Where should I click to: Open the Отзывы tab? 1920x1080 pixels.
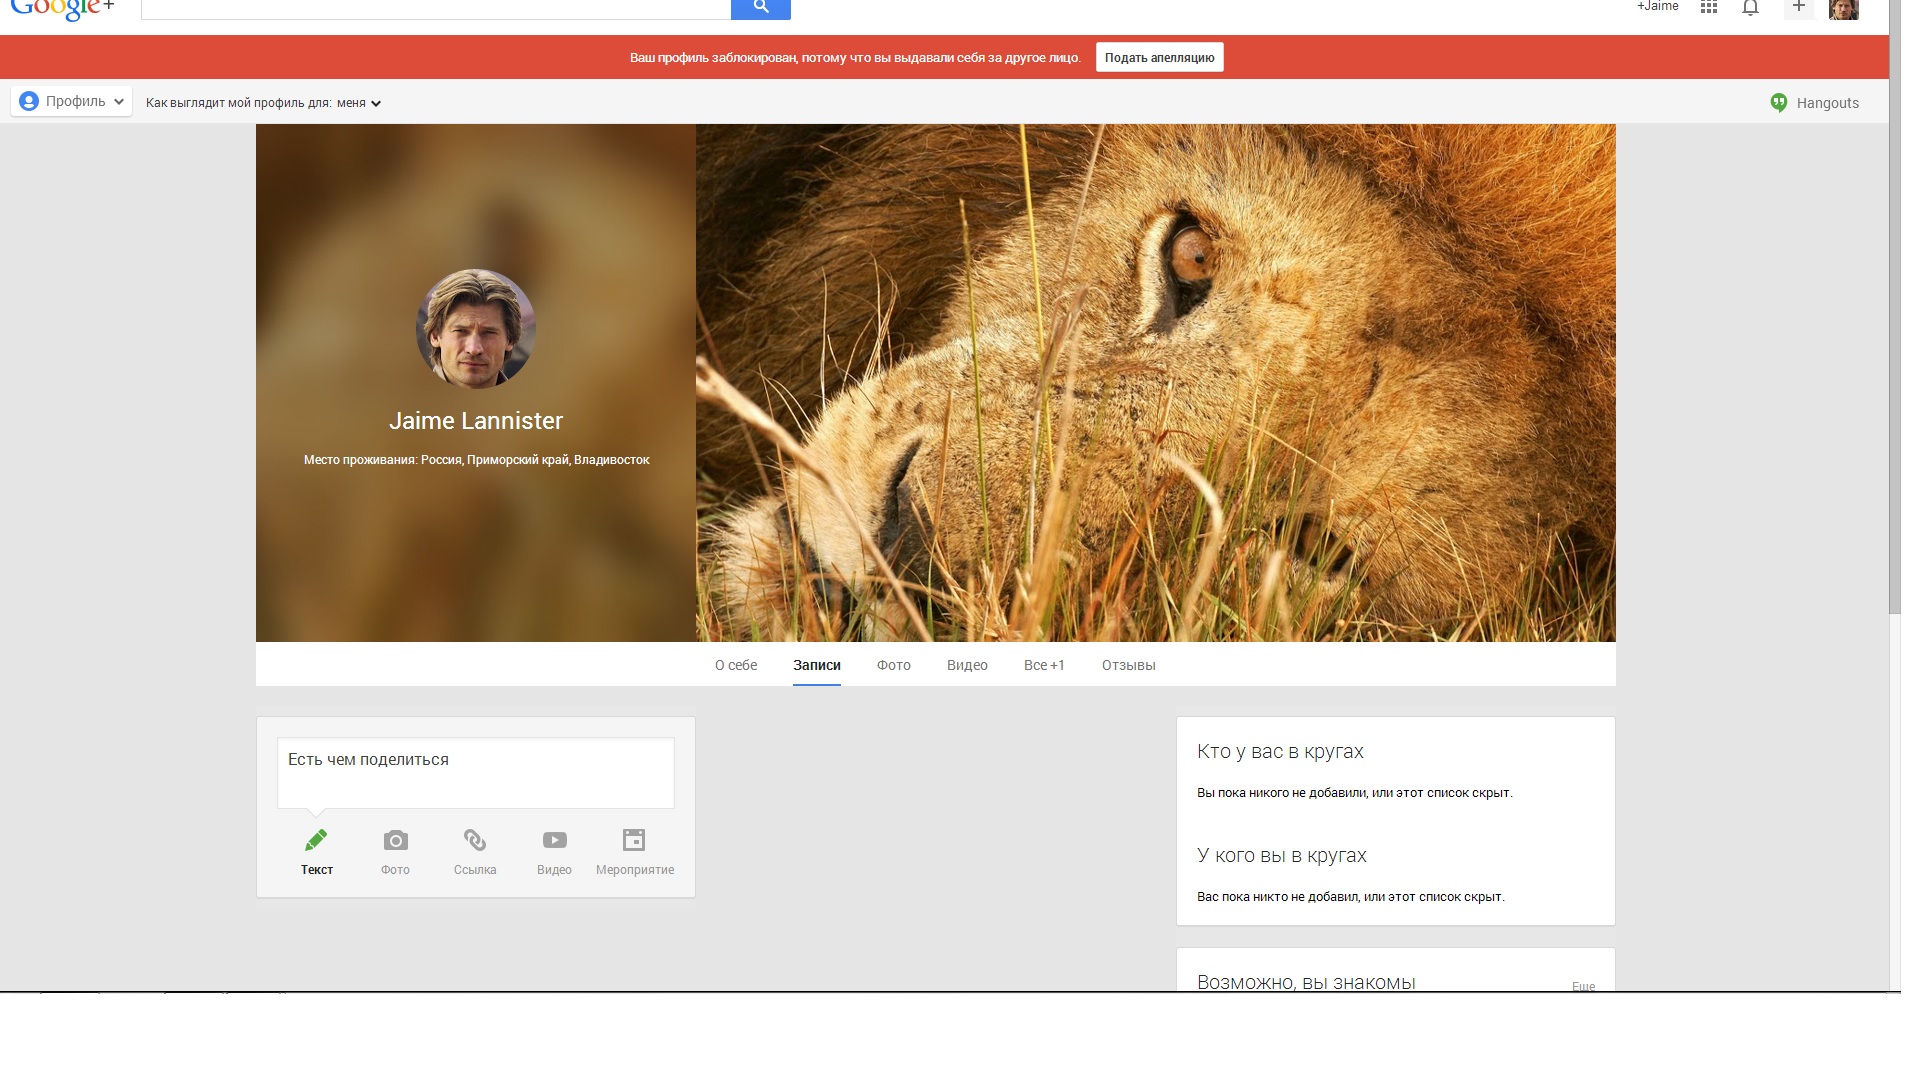click(x=1128, y=665)
